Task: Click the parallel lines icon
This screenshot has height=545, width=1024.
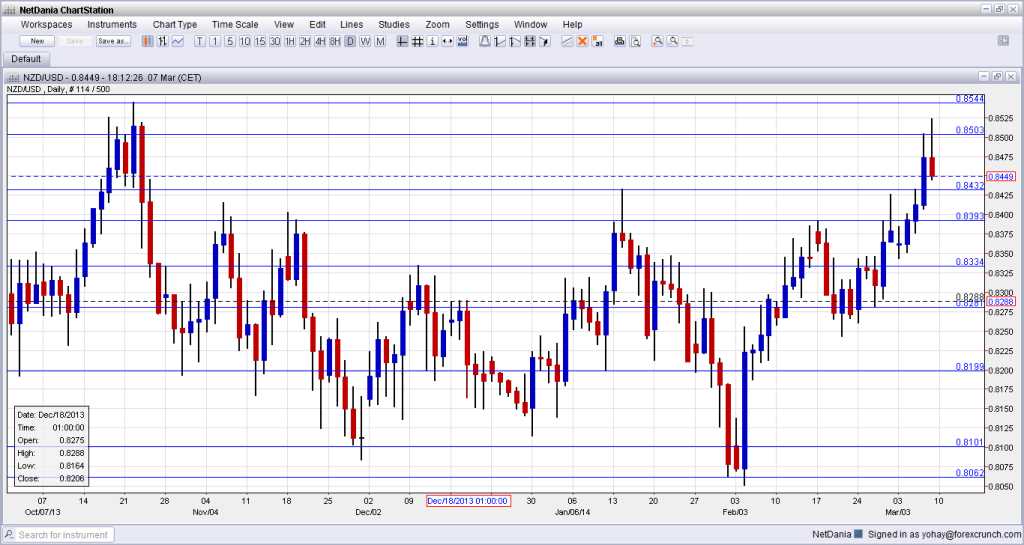Action: coord(567,41)
